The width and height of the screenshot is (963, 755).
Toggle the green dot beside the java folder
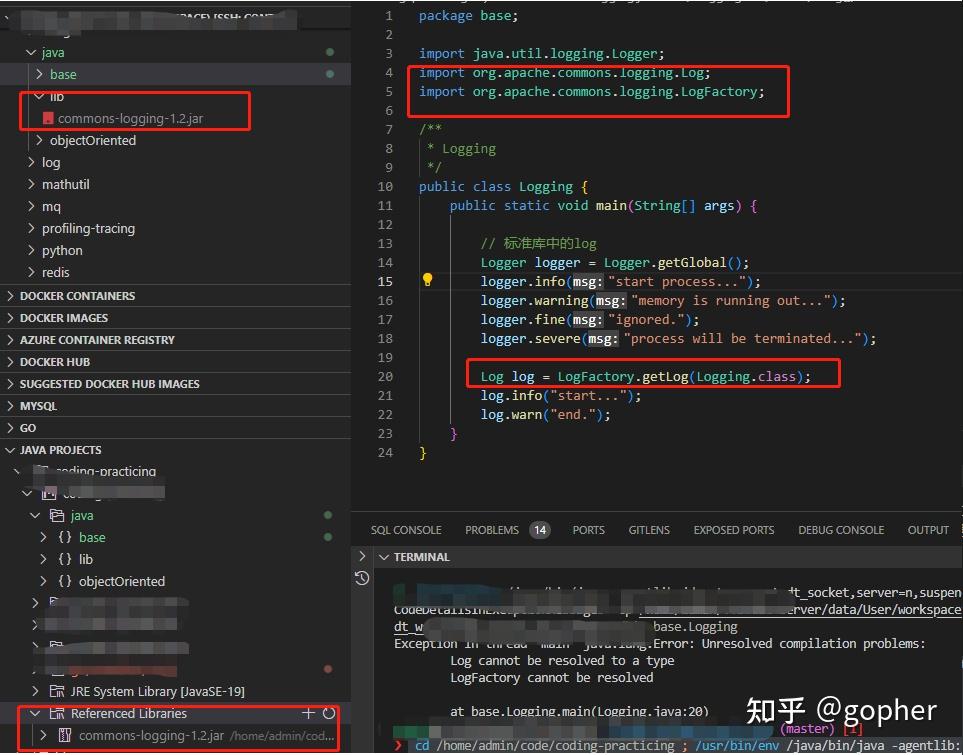point(330,52)
